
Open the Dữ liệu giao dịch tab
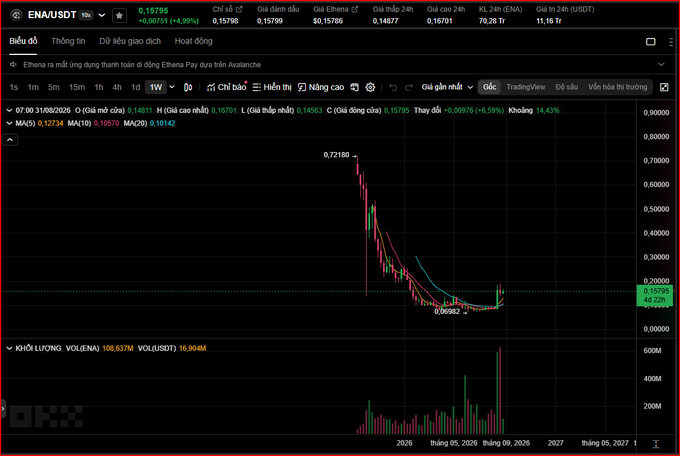pyautogui.click(x=130, y=41)
